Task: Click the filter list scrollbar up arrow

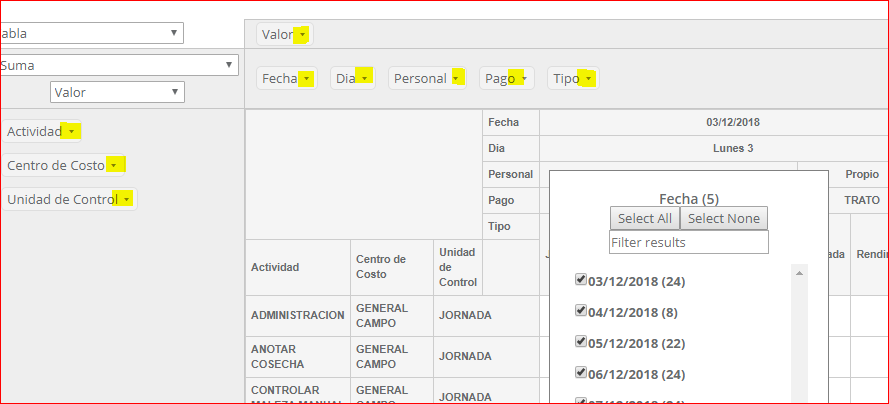Action: click(799, 274)
